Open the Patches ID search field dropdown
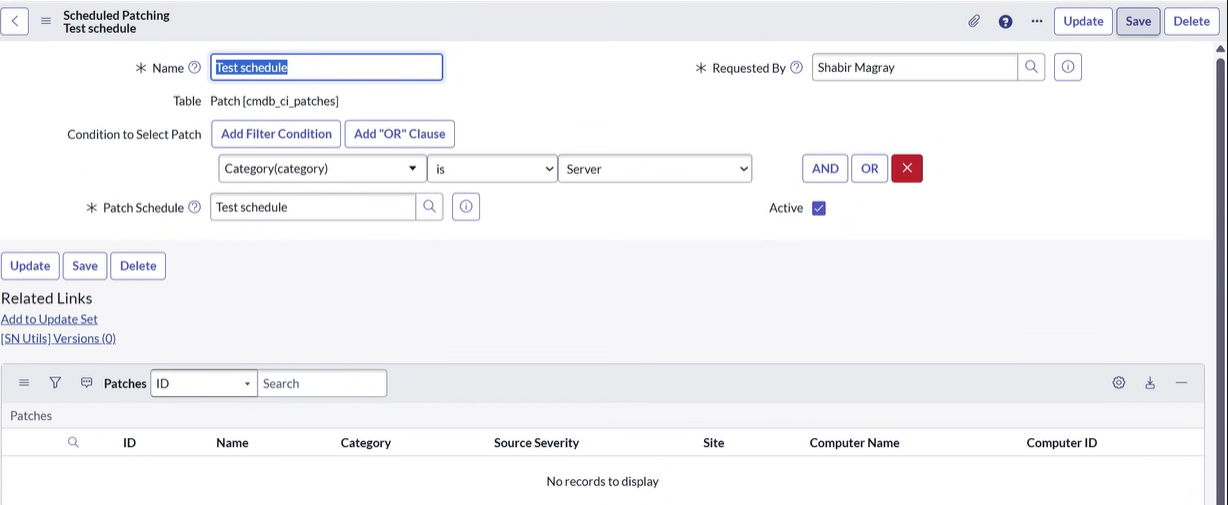This screenshot has height=505, width=1228. click(204, 383)
